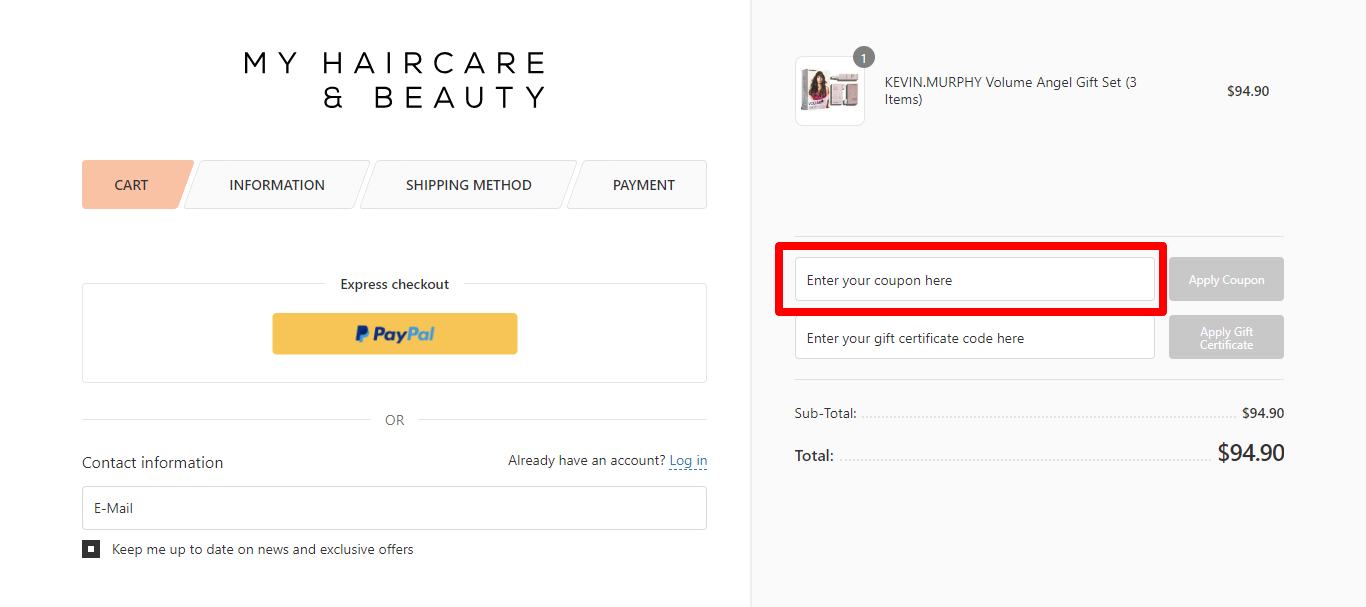Click the My Haircare & Beauty logo

click(393, 80)
